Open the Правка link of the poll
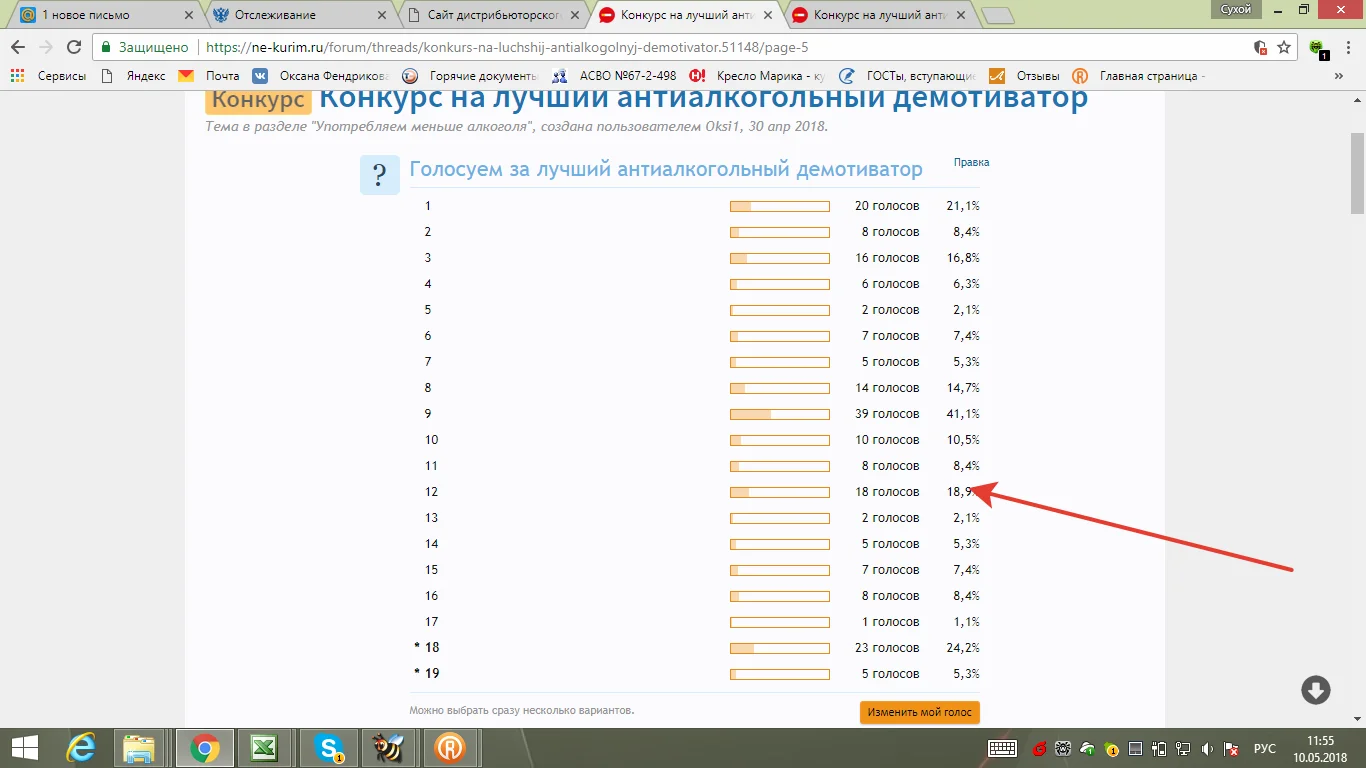 969,161
